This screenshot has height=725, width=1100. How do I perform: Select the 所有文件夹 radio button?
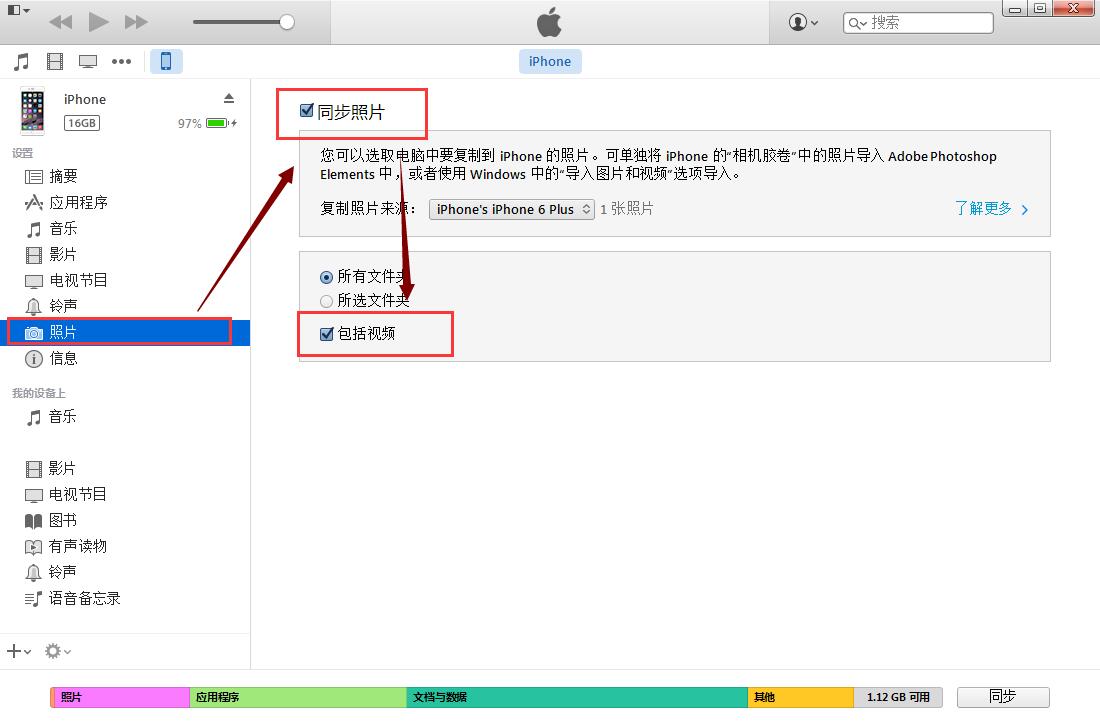326,277
